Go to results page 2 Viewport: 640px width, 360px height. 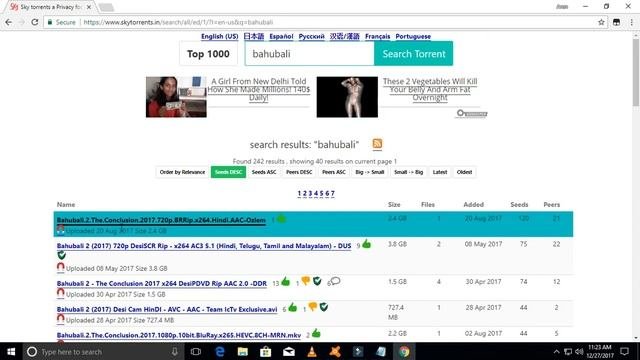304,193
